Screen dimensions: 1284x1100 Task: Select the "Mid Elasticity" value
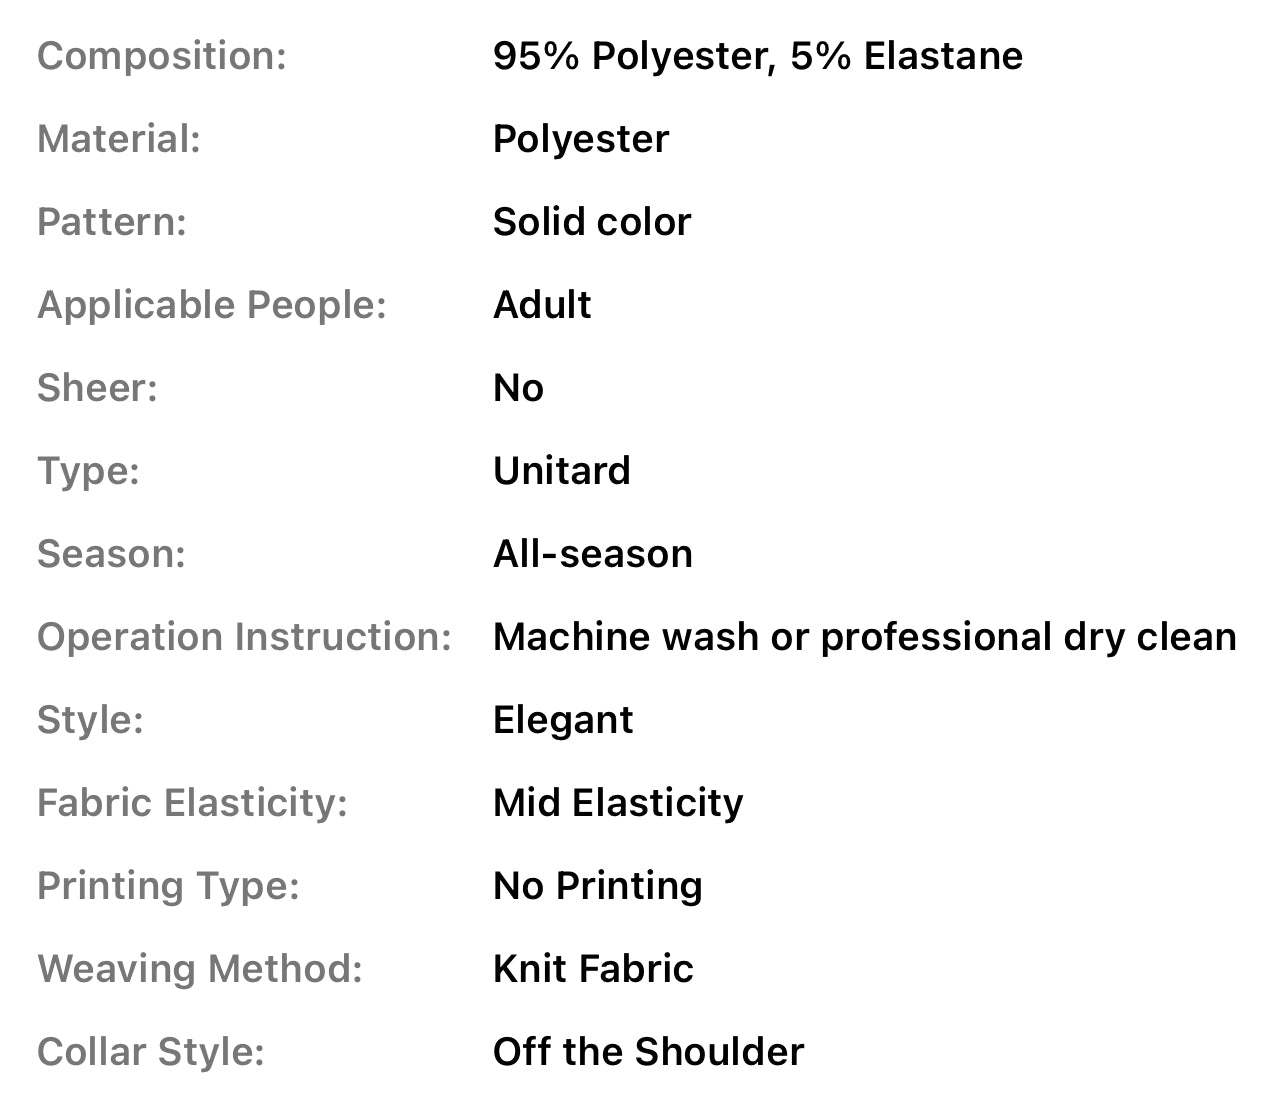pos(617,803)
